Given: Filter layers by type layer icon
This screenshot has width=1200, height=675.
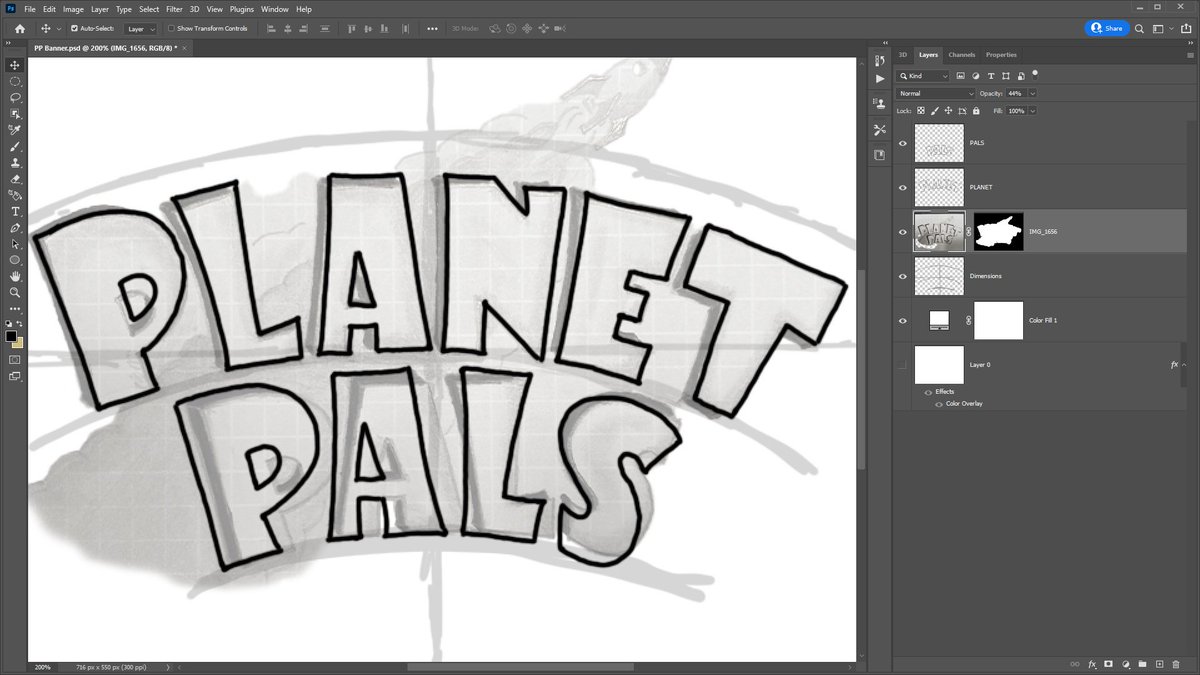Looking at the screenshot, I should tap(991, 76).
